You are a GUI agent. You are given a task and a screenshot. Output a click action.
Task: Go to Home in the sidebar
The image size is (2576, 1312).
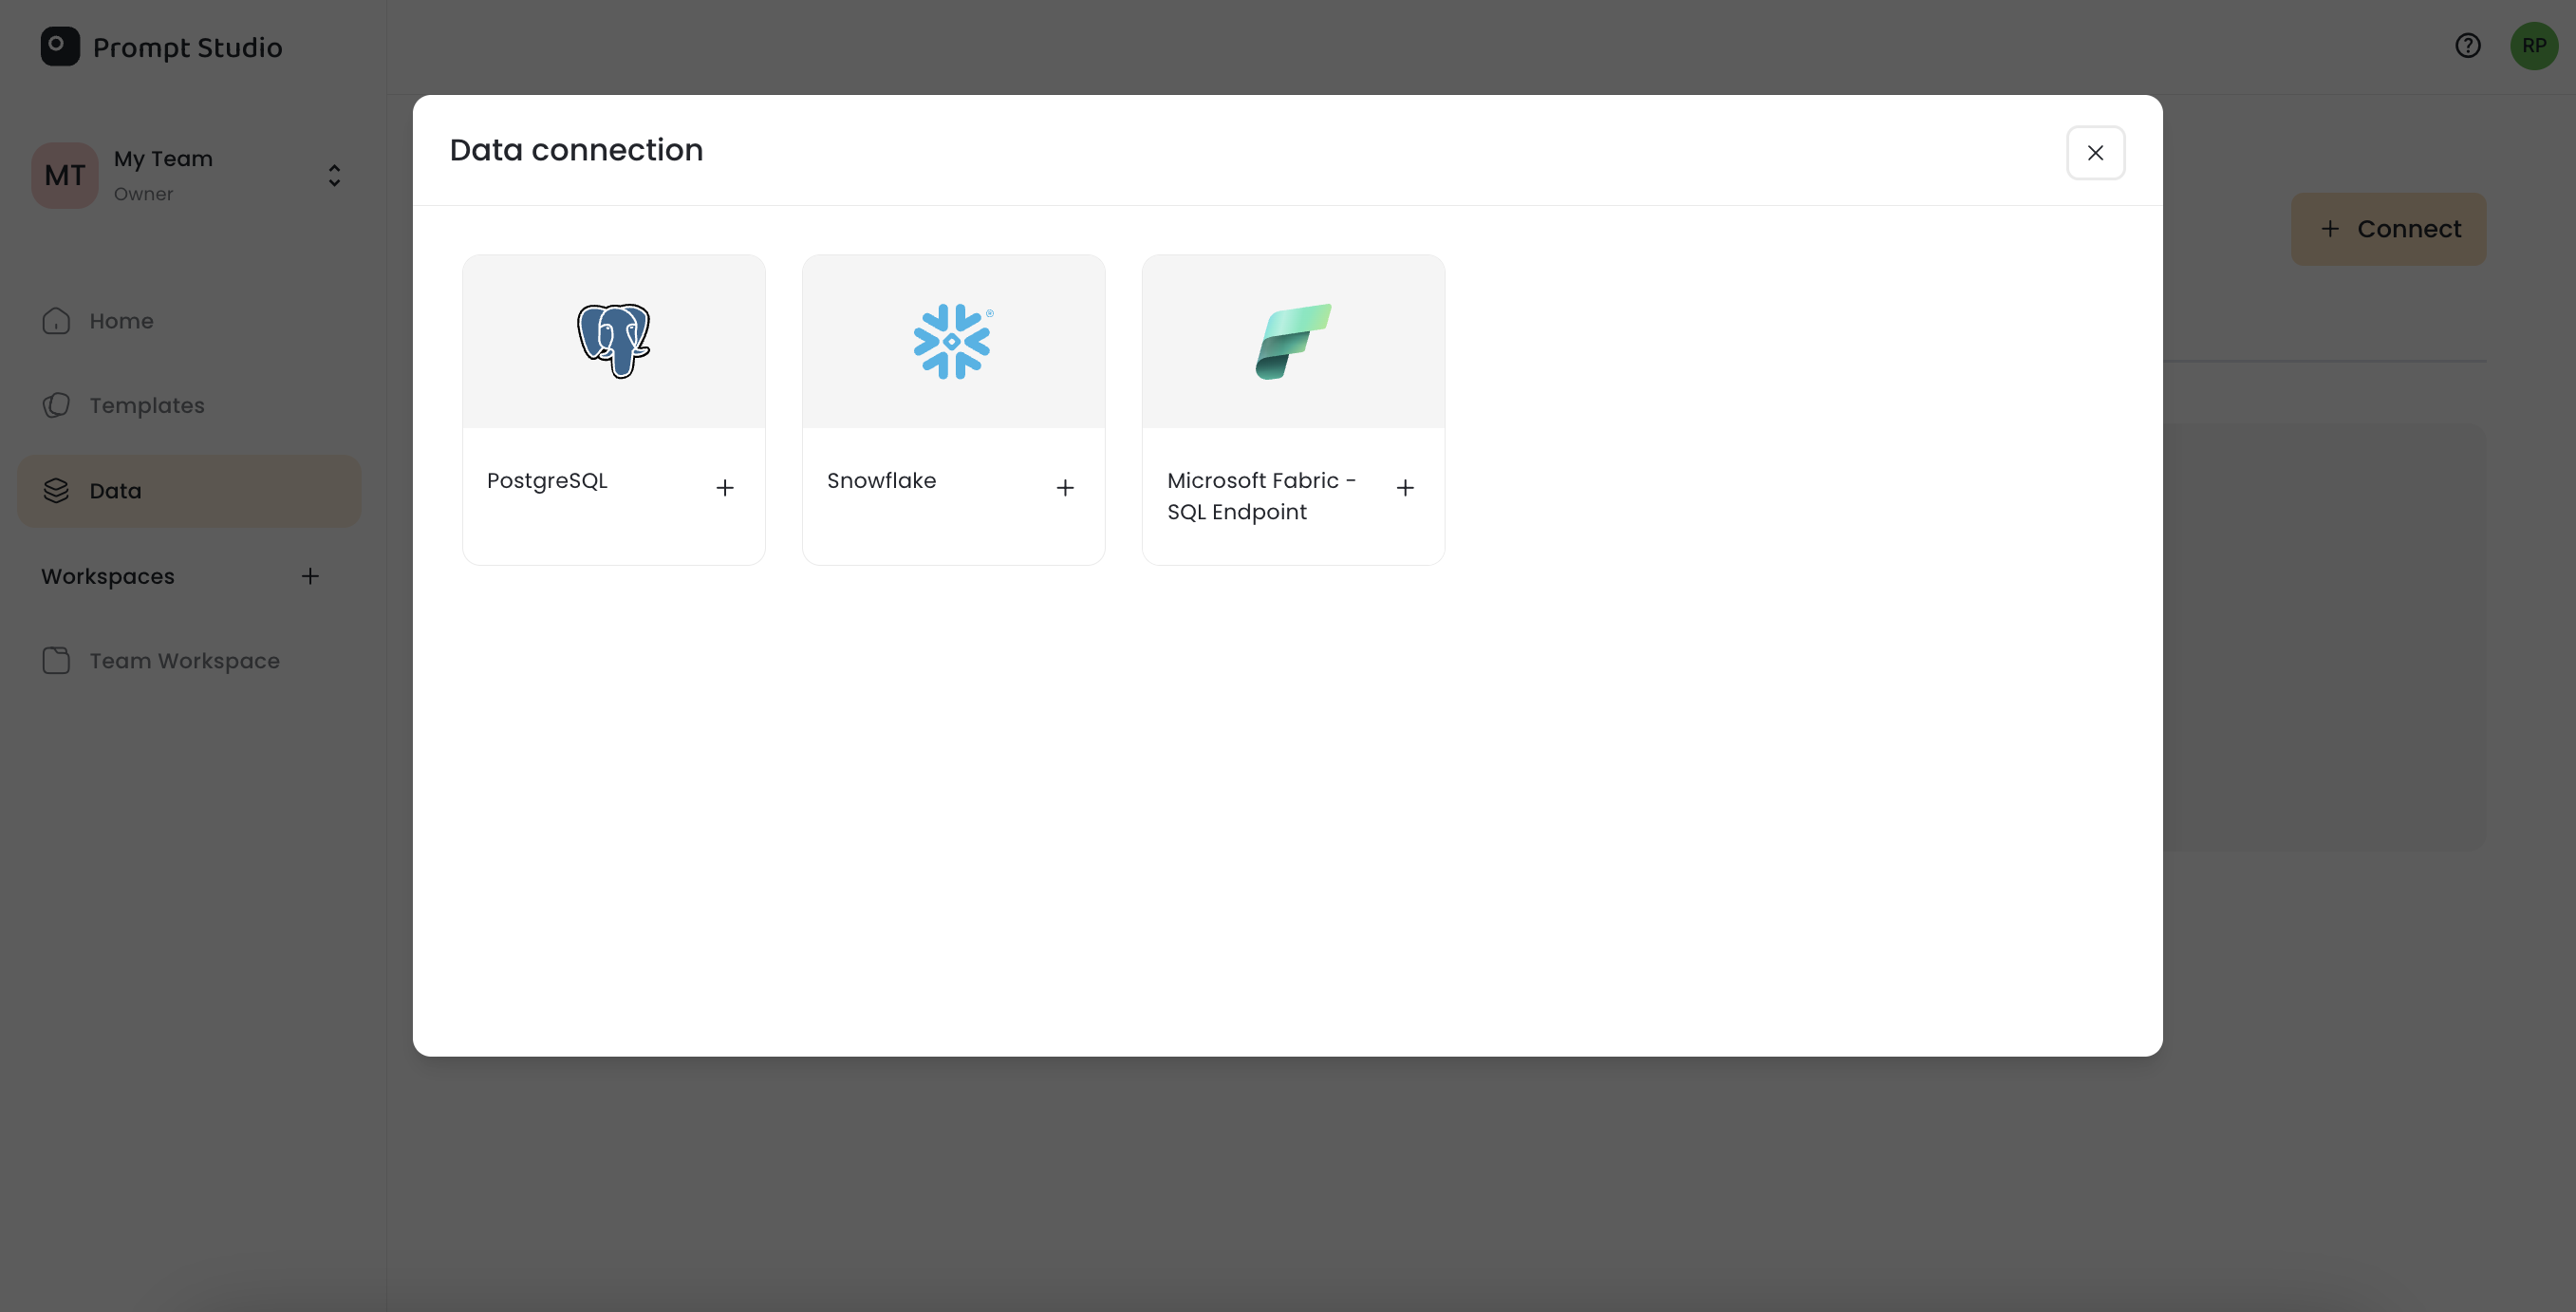189,321
